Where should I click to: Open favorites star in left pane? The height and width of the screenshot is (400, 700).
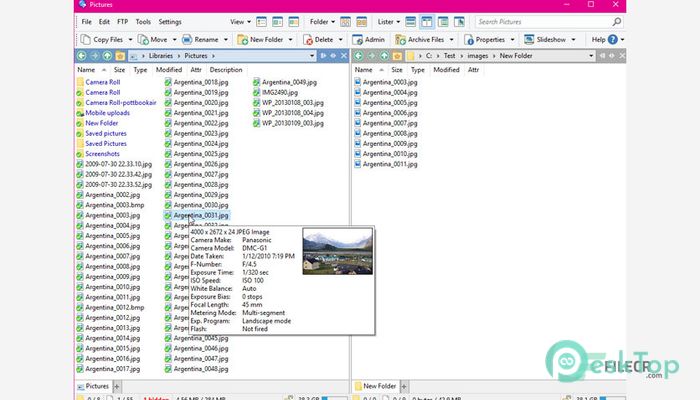coord(120,56)
